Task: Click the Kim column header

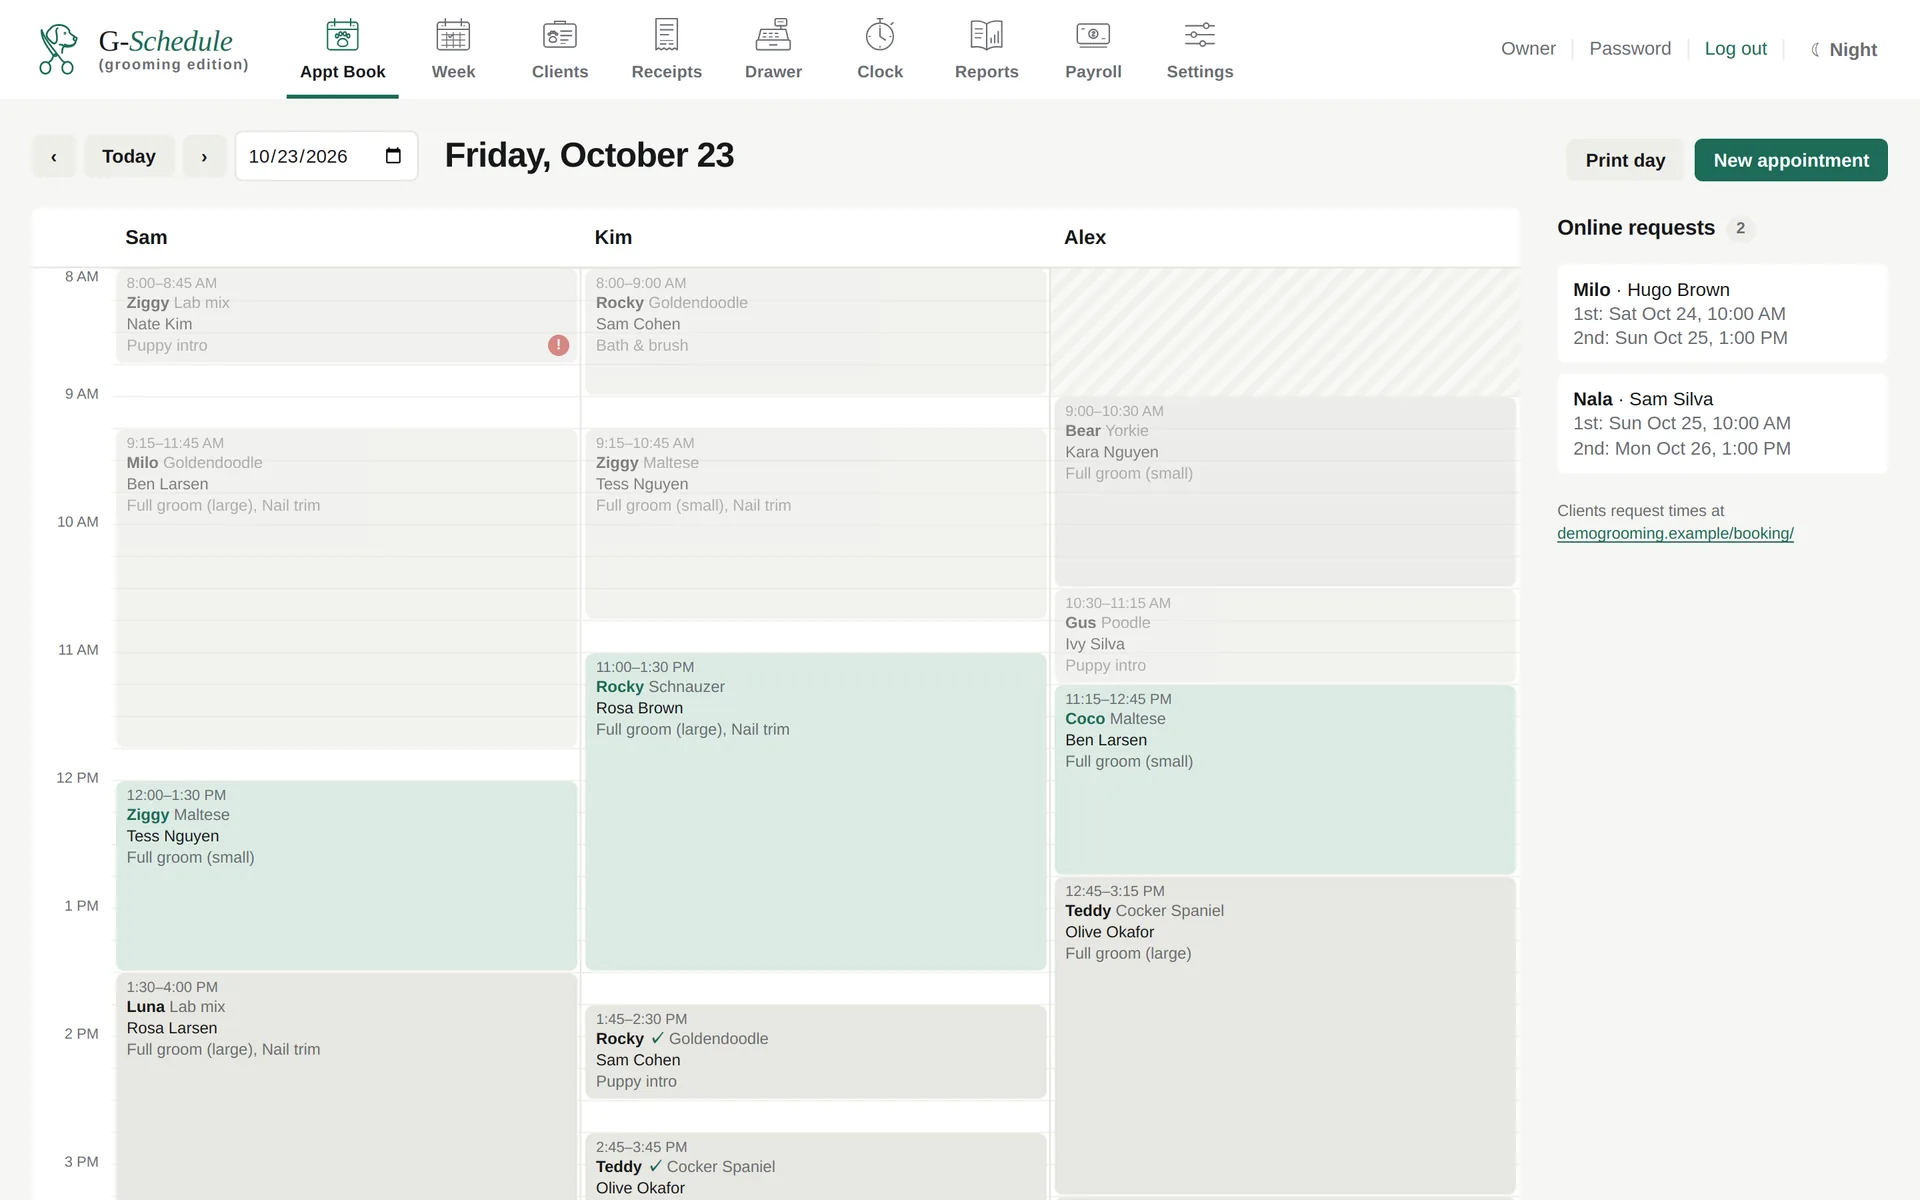Action: pyautogui.click(x=613, y=237)
